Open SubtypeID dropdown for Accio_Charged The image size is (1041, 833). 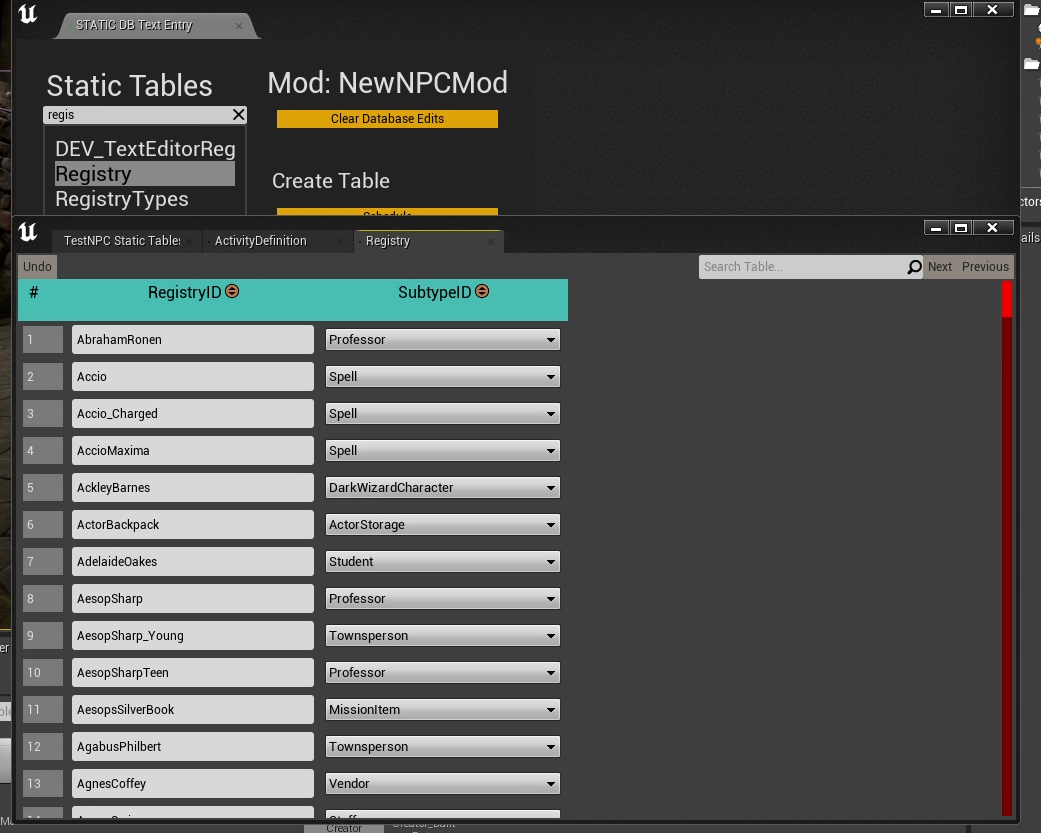click(x=442, y=414)
